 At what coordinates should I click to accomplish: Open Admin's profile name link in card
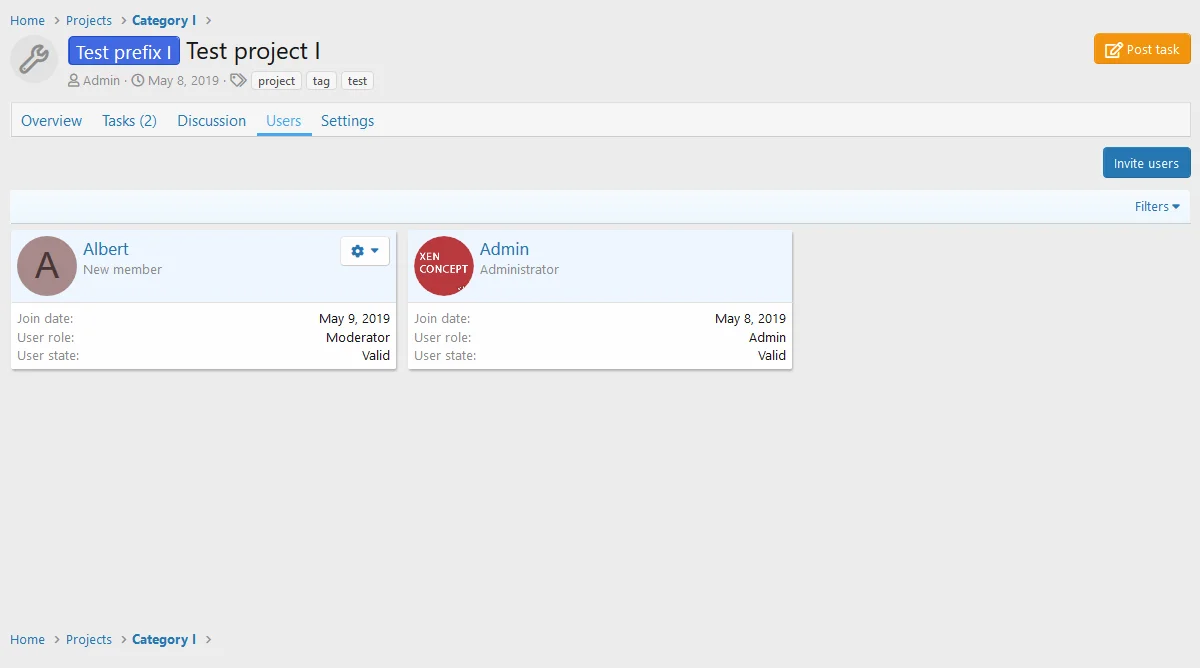pyautogui.click(x=504, y=249)
